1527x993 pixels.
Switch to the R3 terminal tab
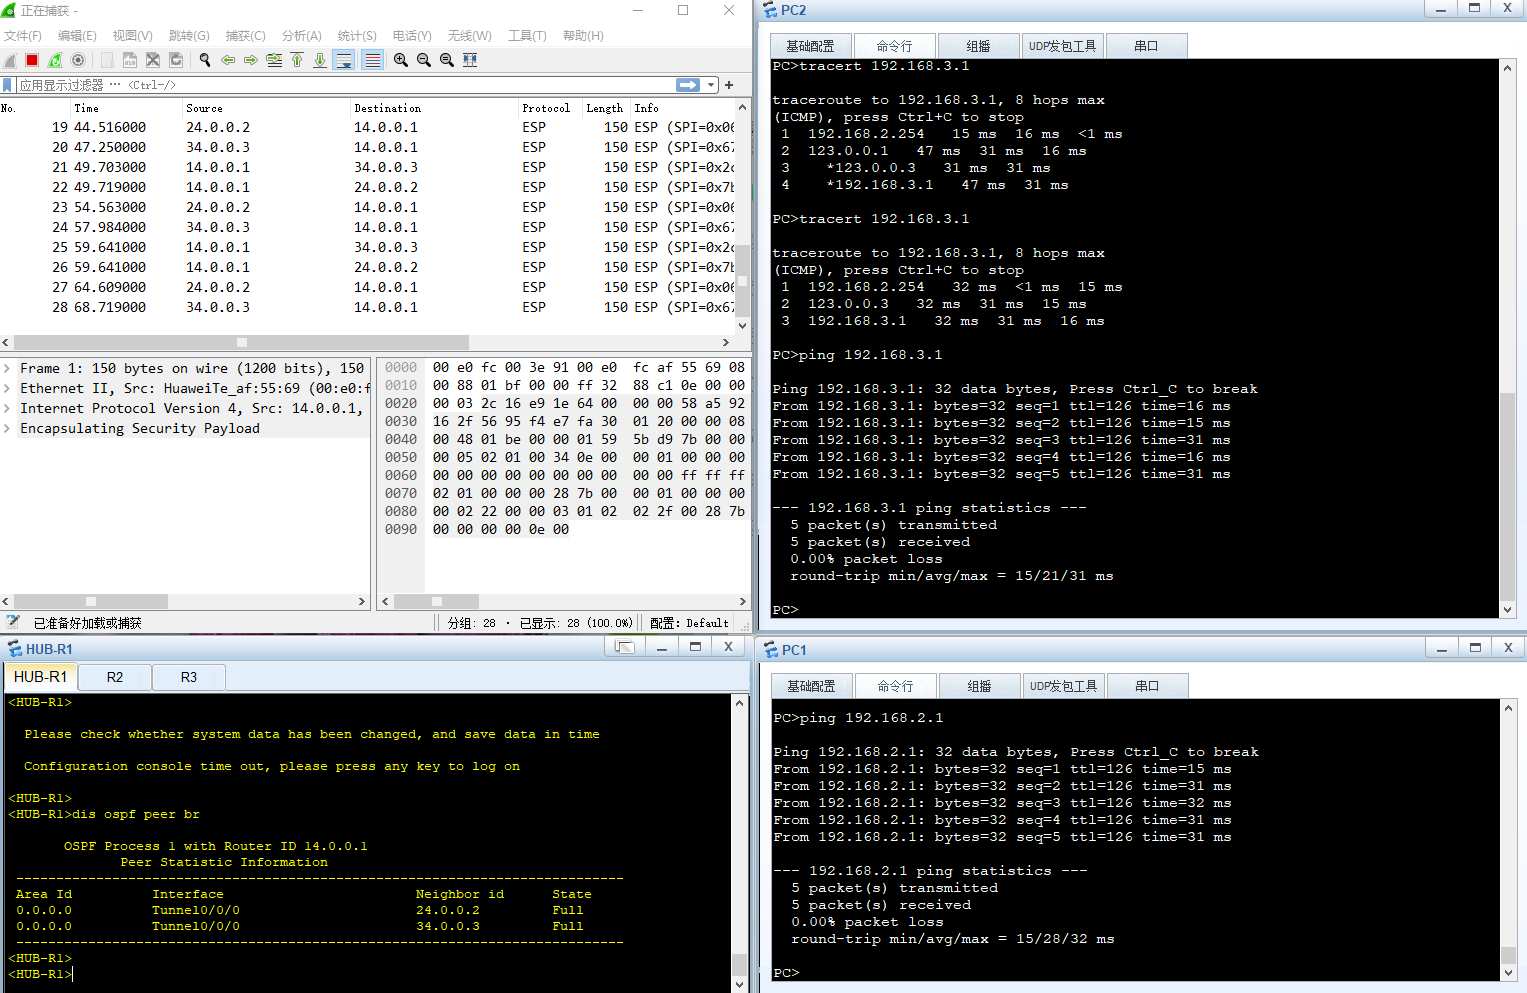tap(188, 677)
